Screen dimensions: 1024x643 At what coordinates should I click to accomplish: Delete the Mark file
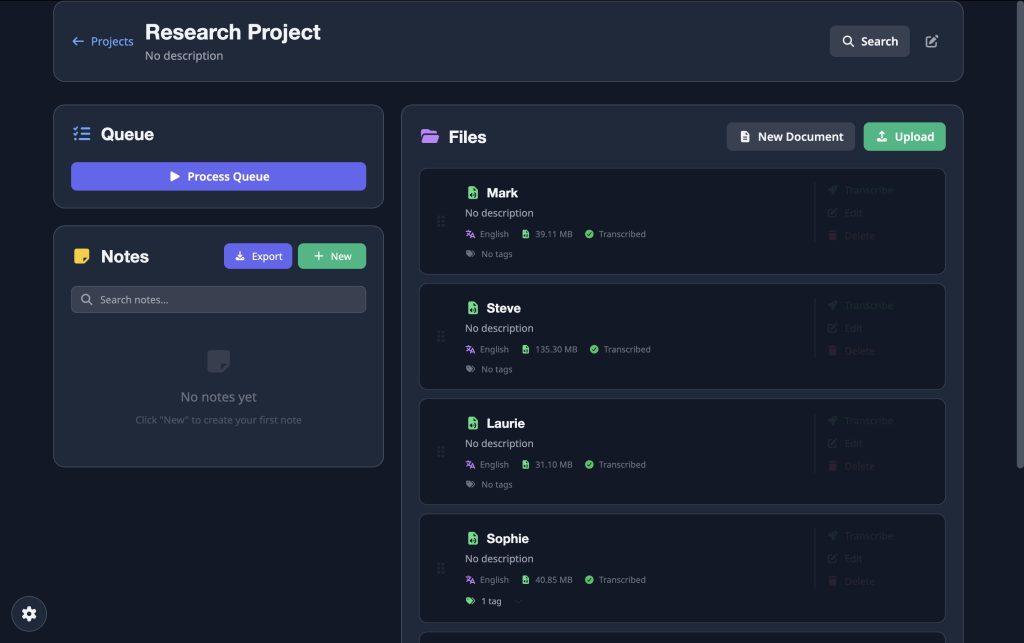pos(851,236)
